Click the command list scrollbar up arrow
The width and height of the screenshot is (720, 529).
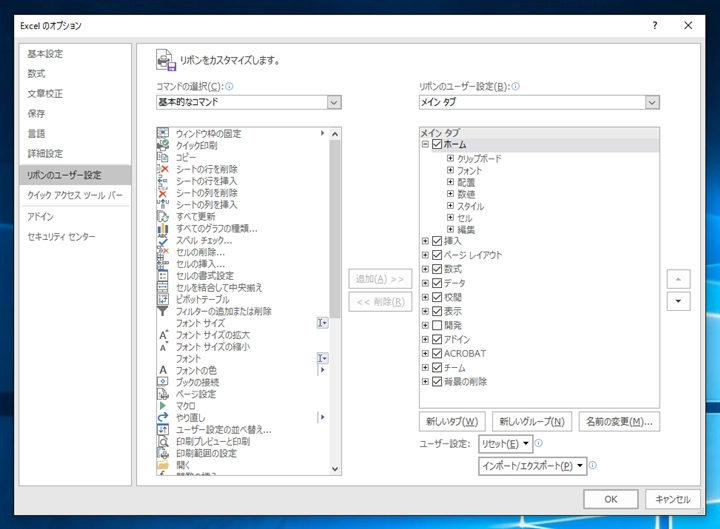point(335,134)
